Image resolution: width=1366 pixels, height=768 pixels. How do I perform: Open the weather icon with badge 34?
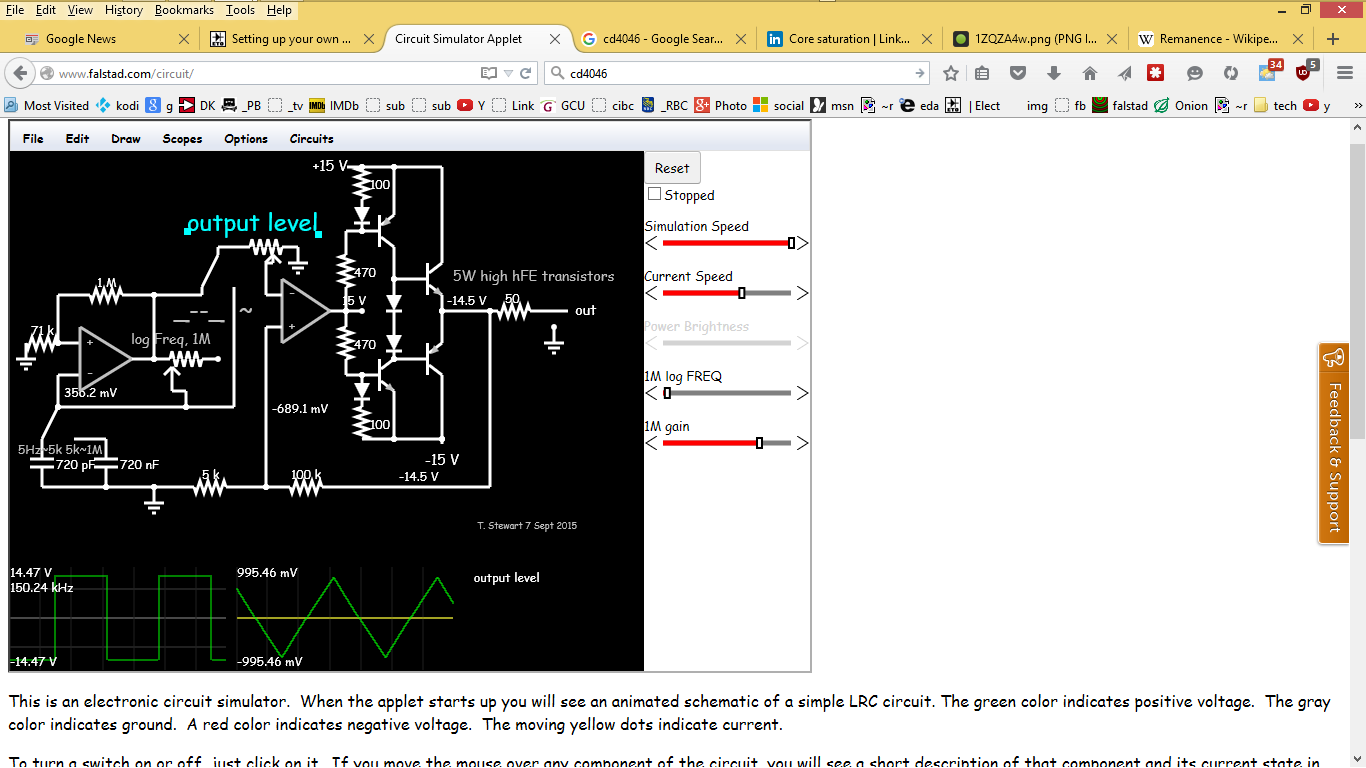click(1269, 71)
